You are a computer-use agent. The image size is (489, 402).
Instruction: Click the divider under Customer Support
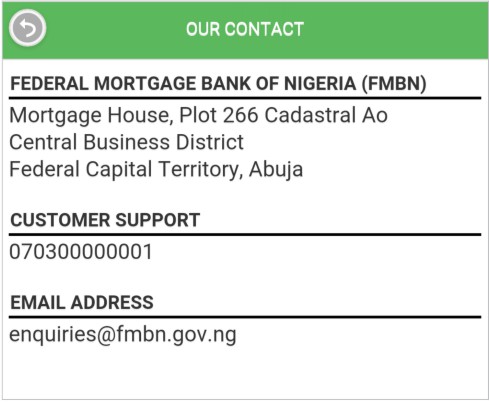[x=245, y=235]
